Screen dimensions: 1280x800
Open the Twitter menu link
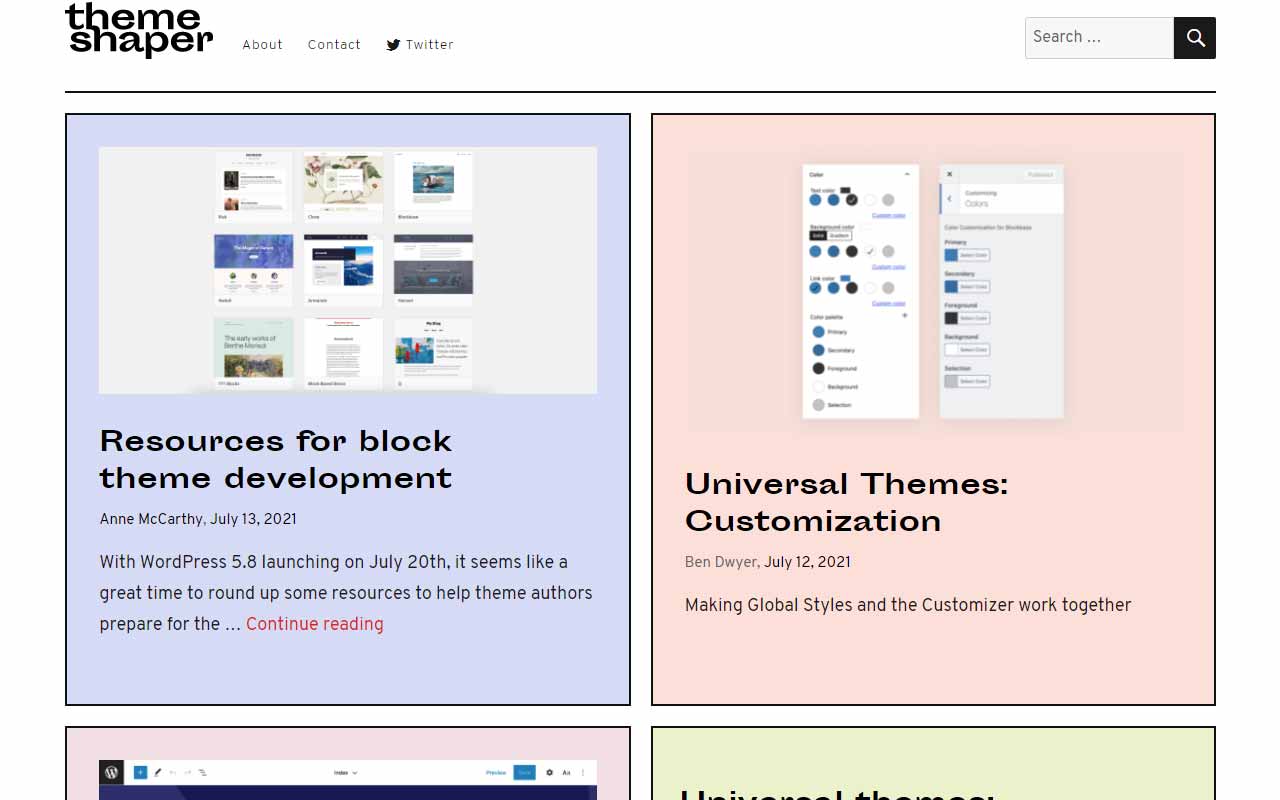420,45
